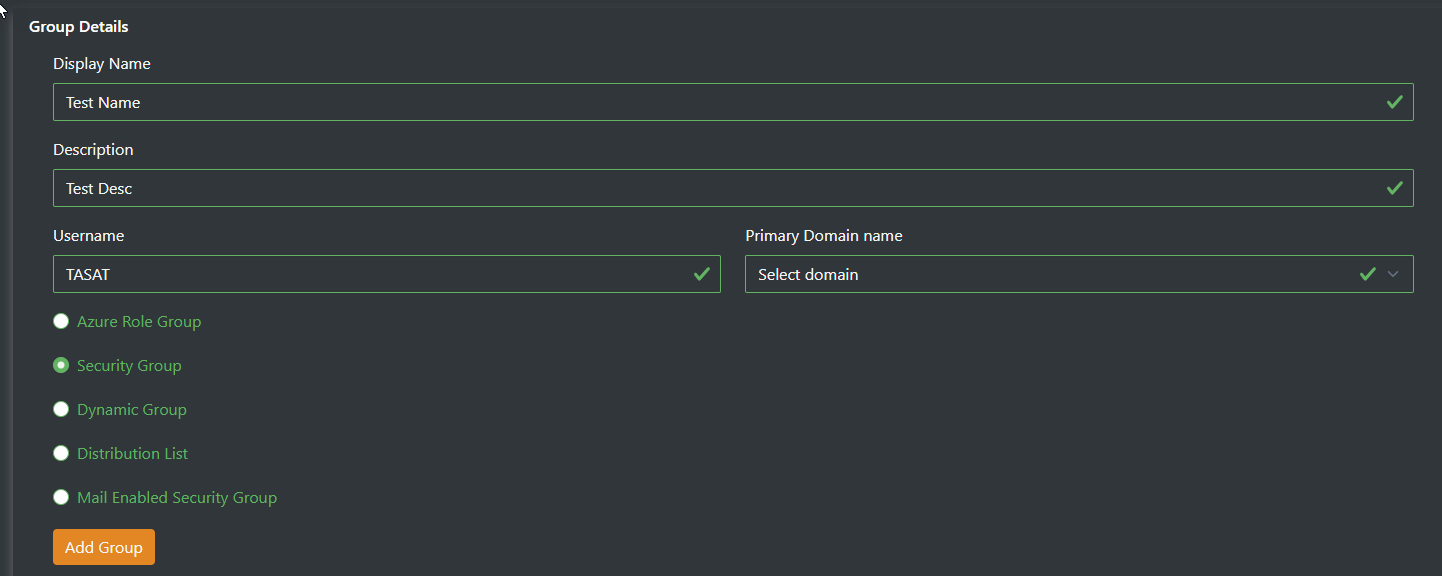This screenshot has height=576, width=1442.
Task: Click the checkmark icon in Username field
Action: click(701, 273)
